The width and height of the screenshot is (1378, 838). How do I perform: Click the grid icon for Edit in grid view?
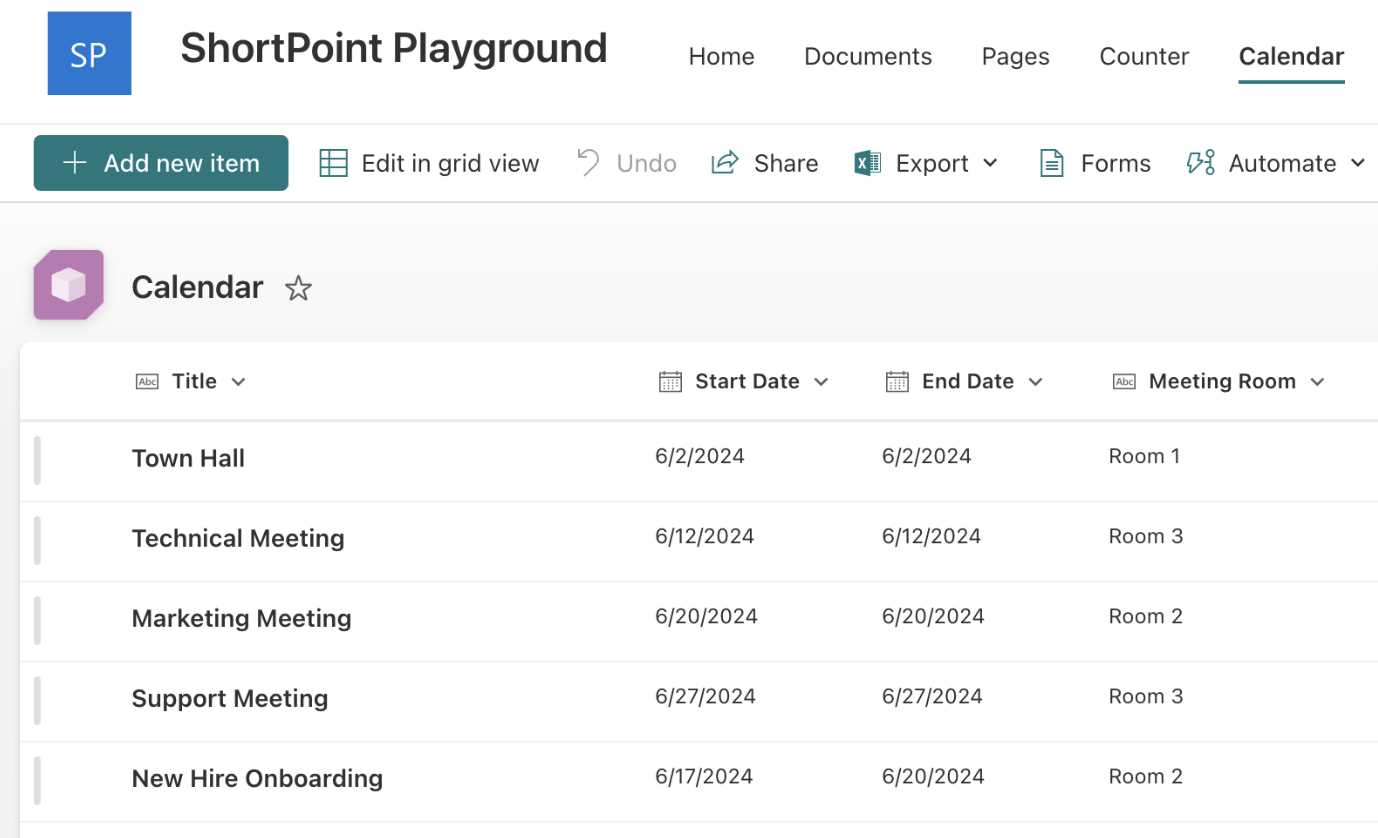pyautogui.click(x=333, y=163)
